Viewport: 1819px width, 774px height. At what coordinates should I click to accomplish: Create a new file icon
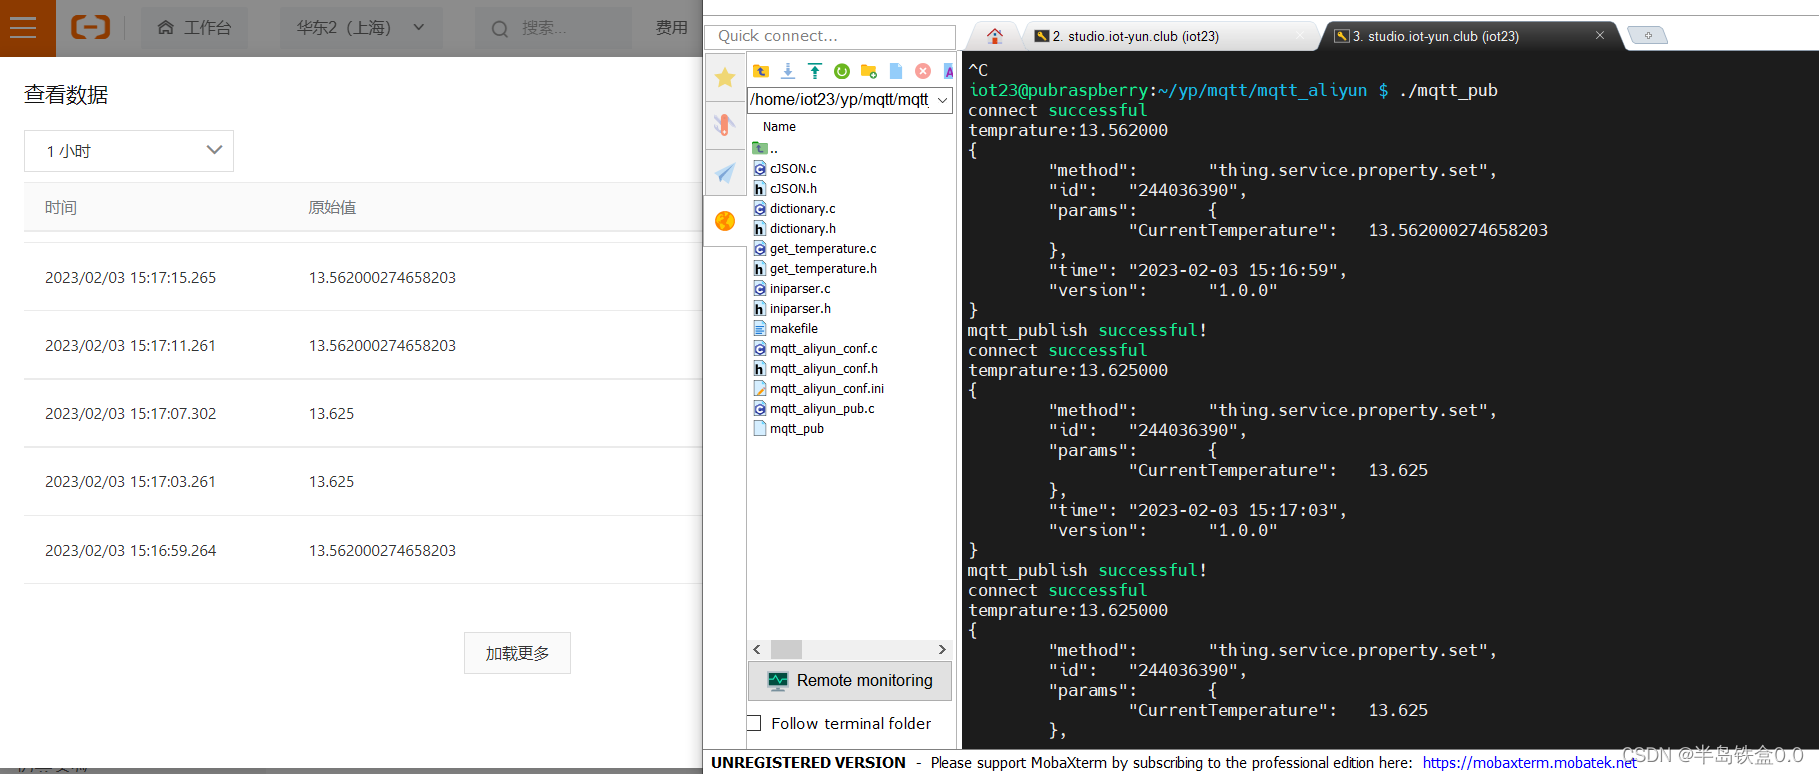pyautogui.click(x=896, y=71)
